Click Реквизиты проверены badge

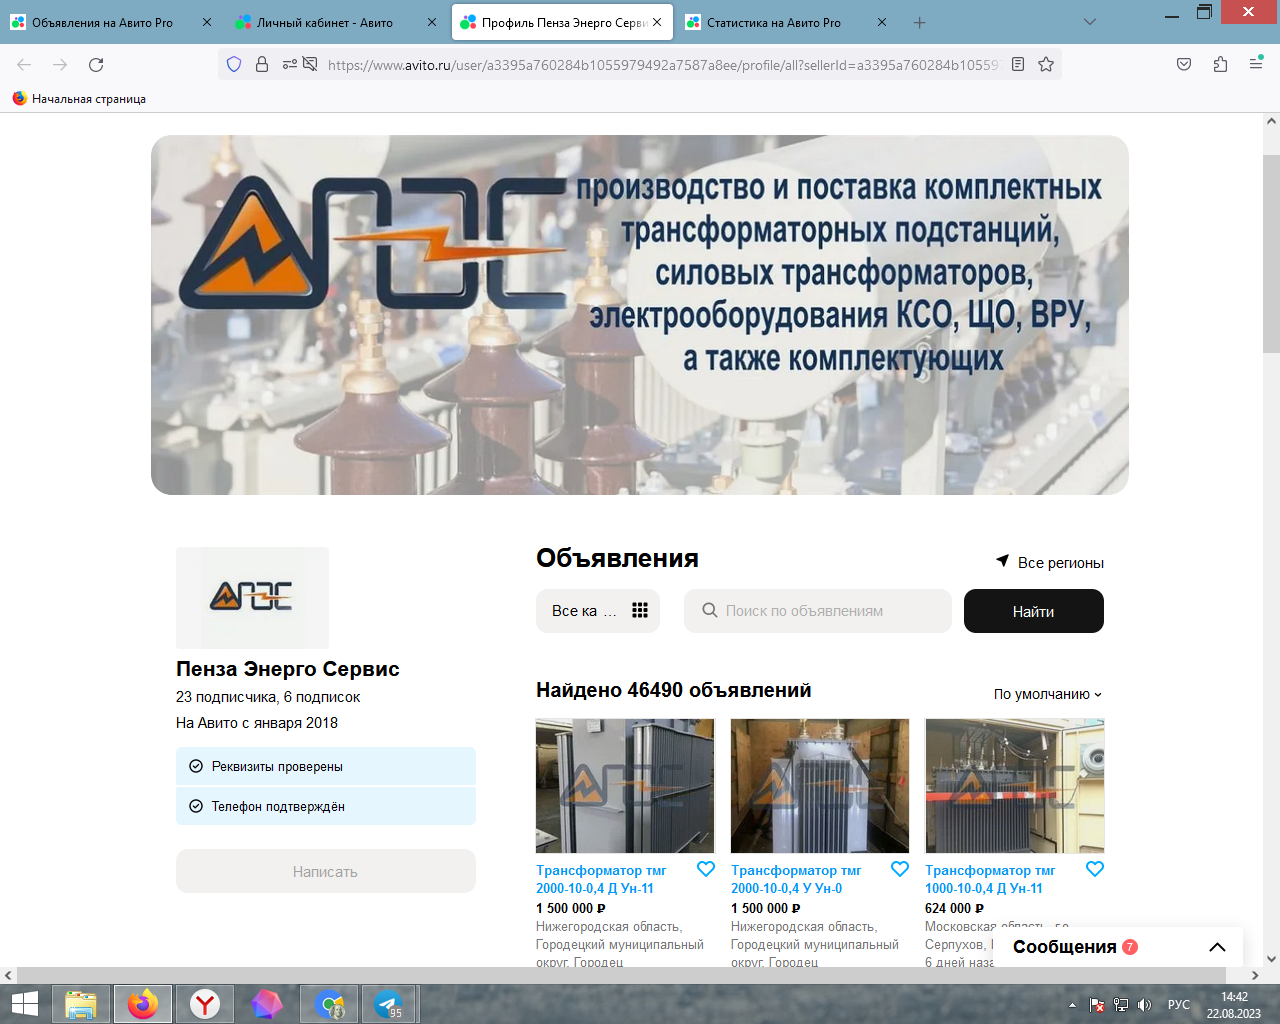[x=326, y=766]
